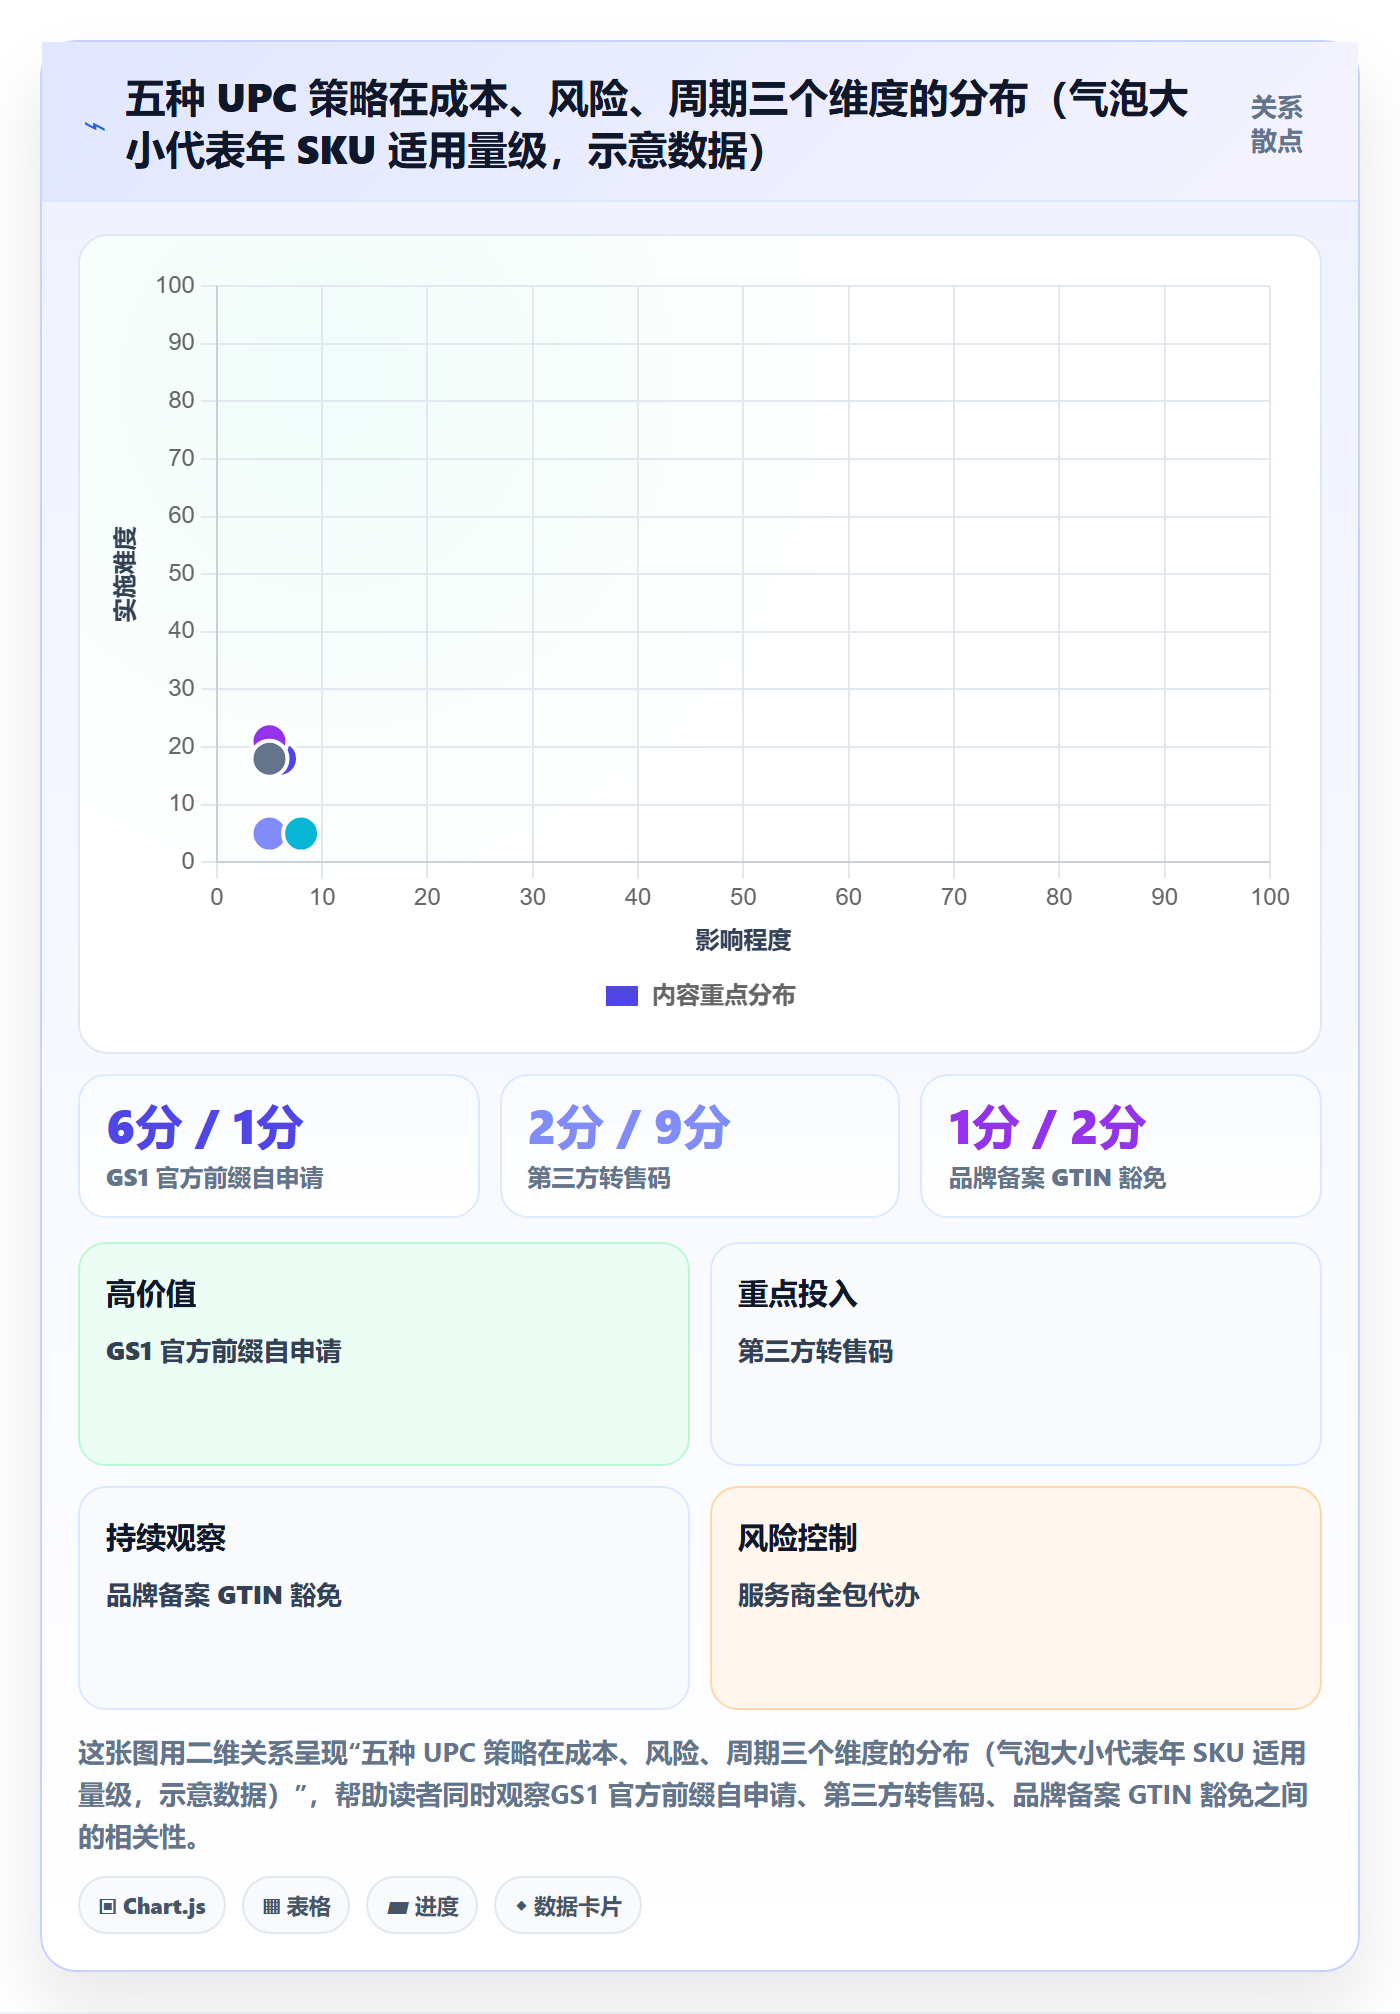Click the description paragraph starting with 这张图用二维关系
1400x2014 pixels.
point(693,1795)
